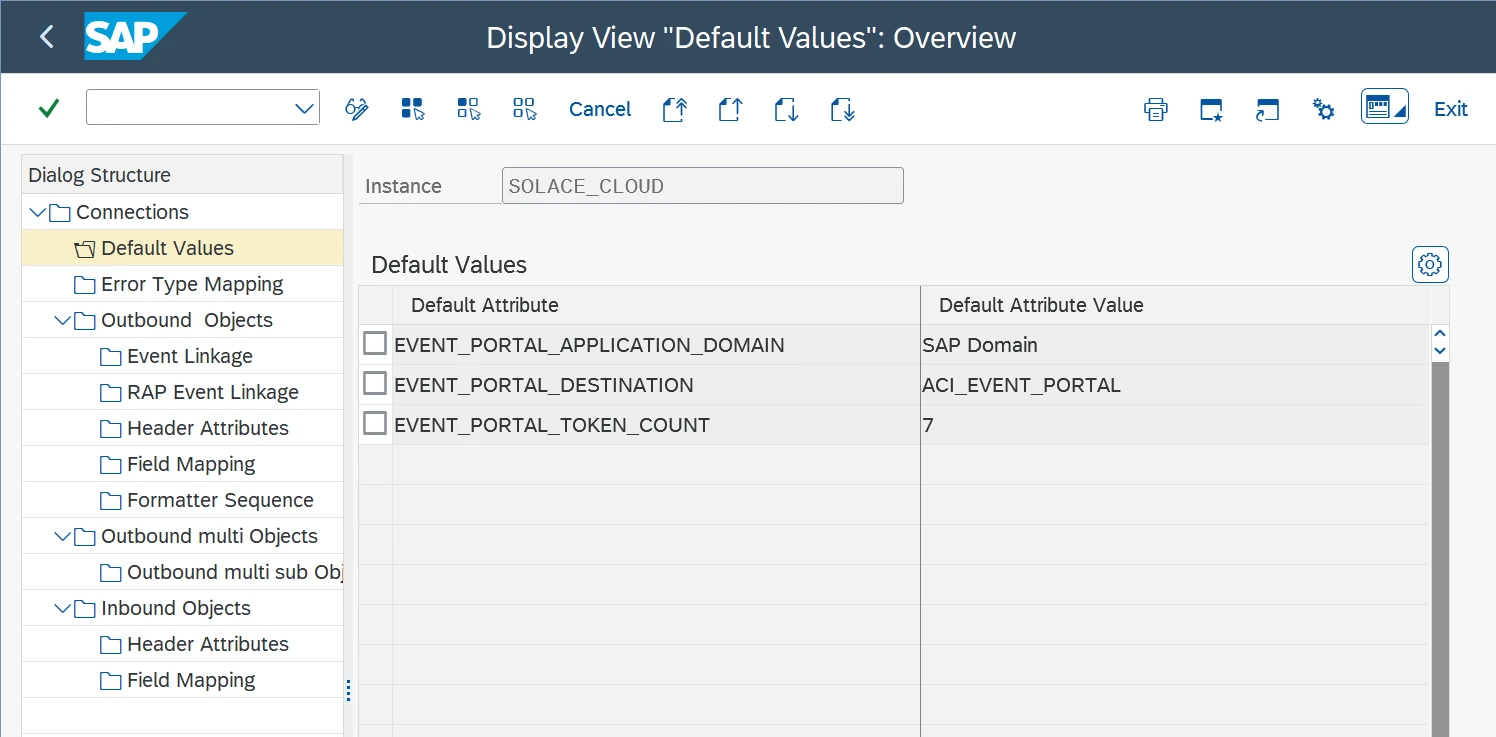
Task: Open Field Mapping under Inbound Objects
Action: tap(191, 680)
